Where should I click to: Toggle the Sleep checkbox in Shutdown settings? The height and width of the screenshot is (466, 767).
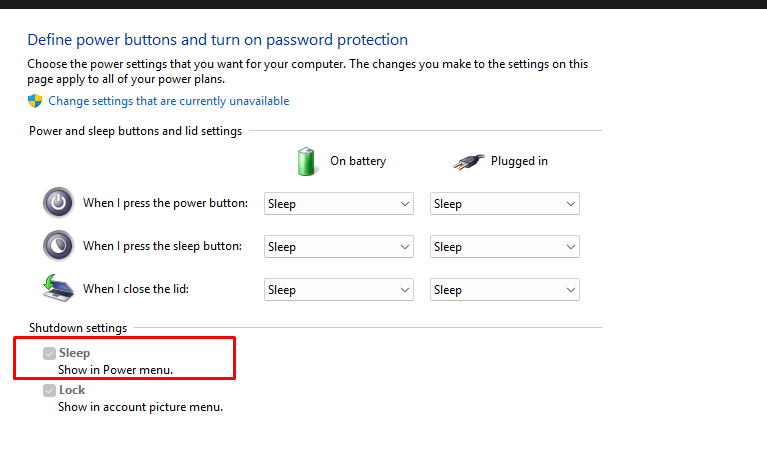pos(49,353)
